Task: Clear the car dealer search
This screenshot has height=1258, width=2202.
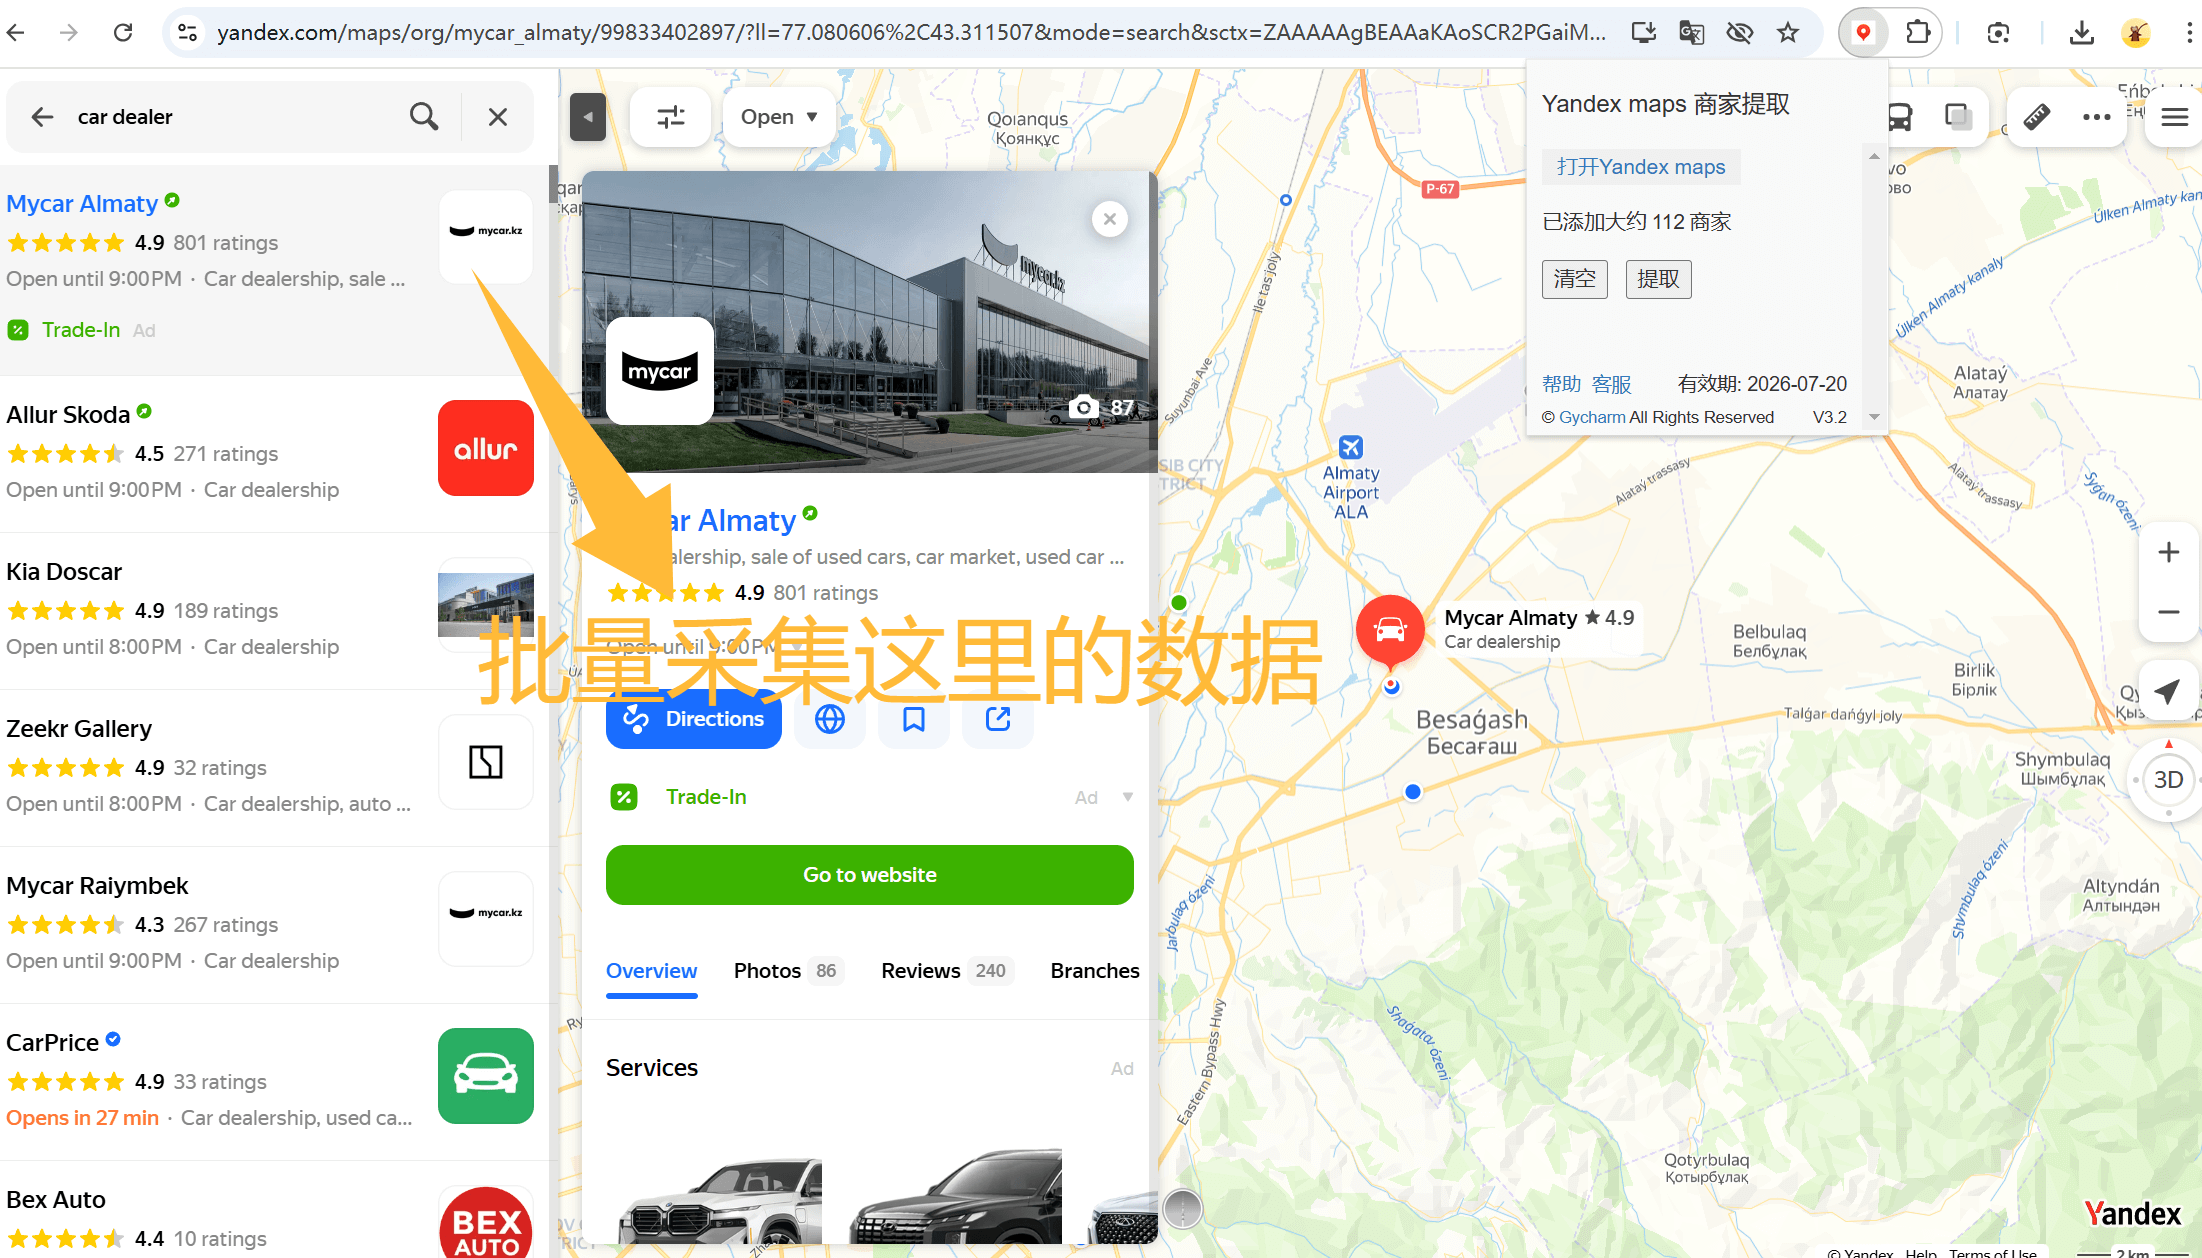Action: point(498,117)
